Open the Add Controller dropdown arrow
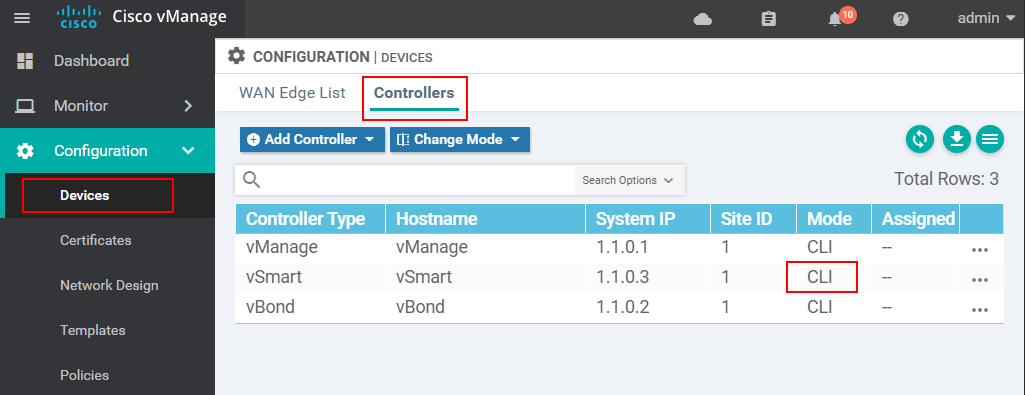The image size is (1025, 395). point(369,139)
